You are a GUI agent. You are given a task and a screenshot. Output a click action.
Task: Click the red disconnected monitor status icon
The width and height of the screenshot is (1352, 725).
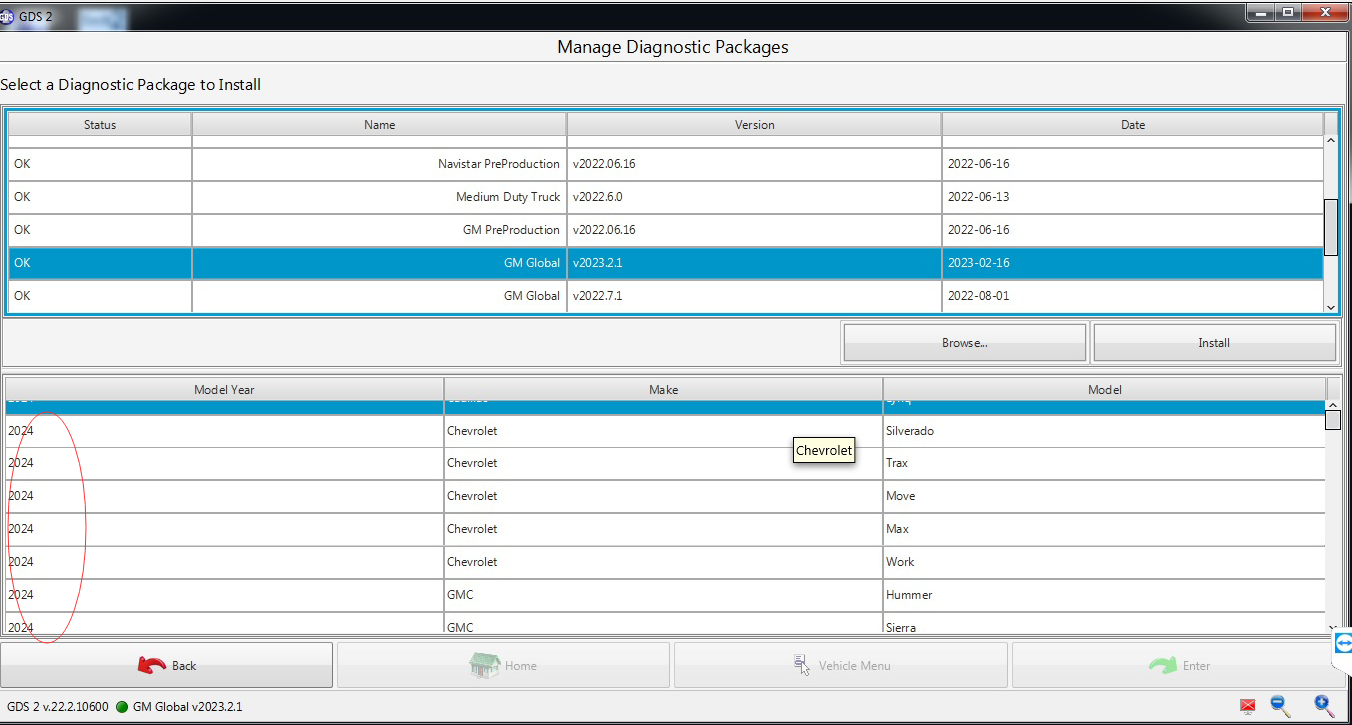pyautogui.click(x=1247, y=707)
